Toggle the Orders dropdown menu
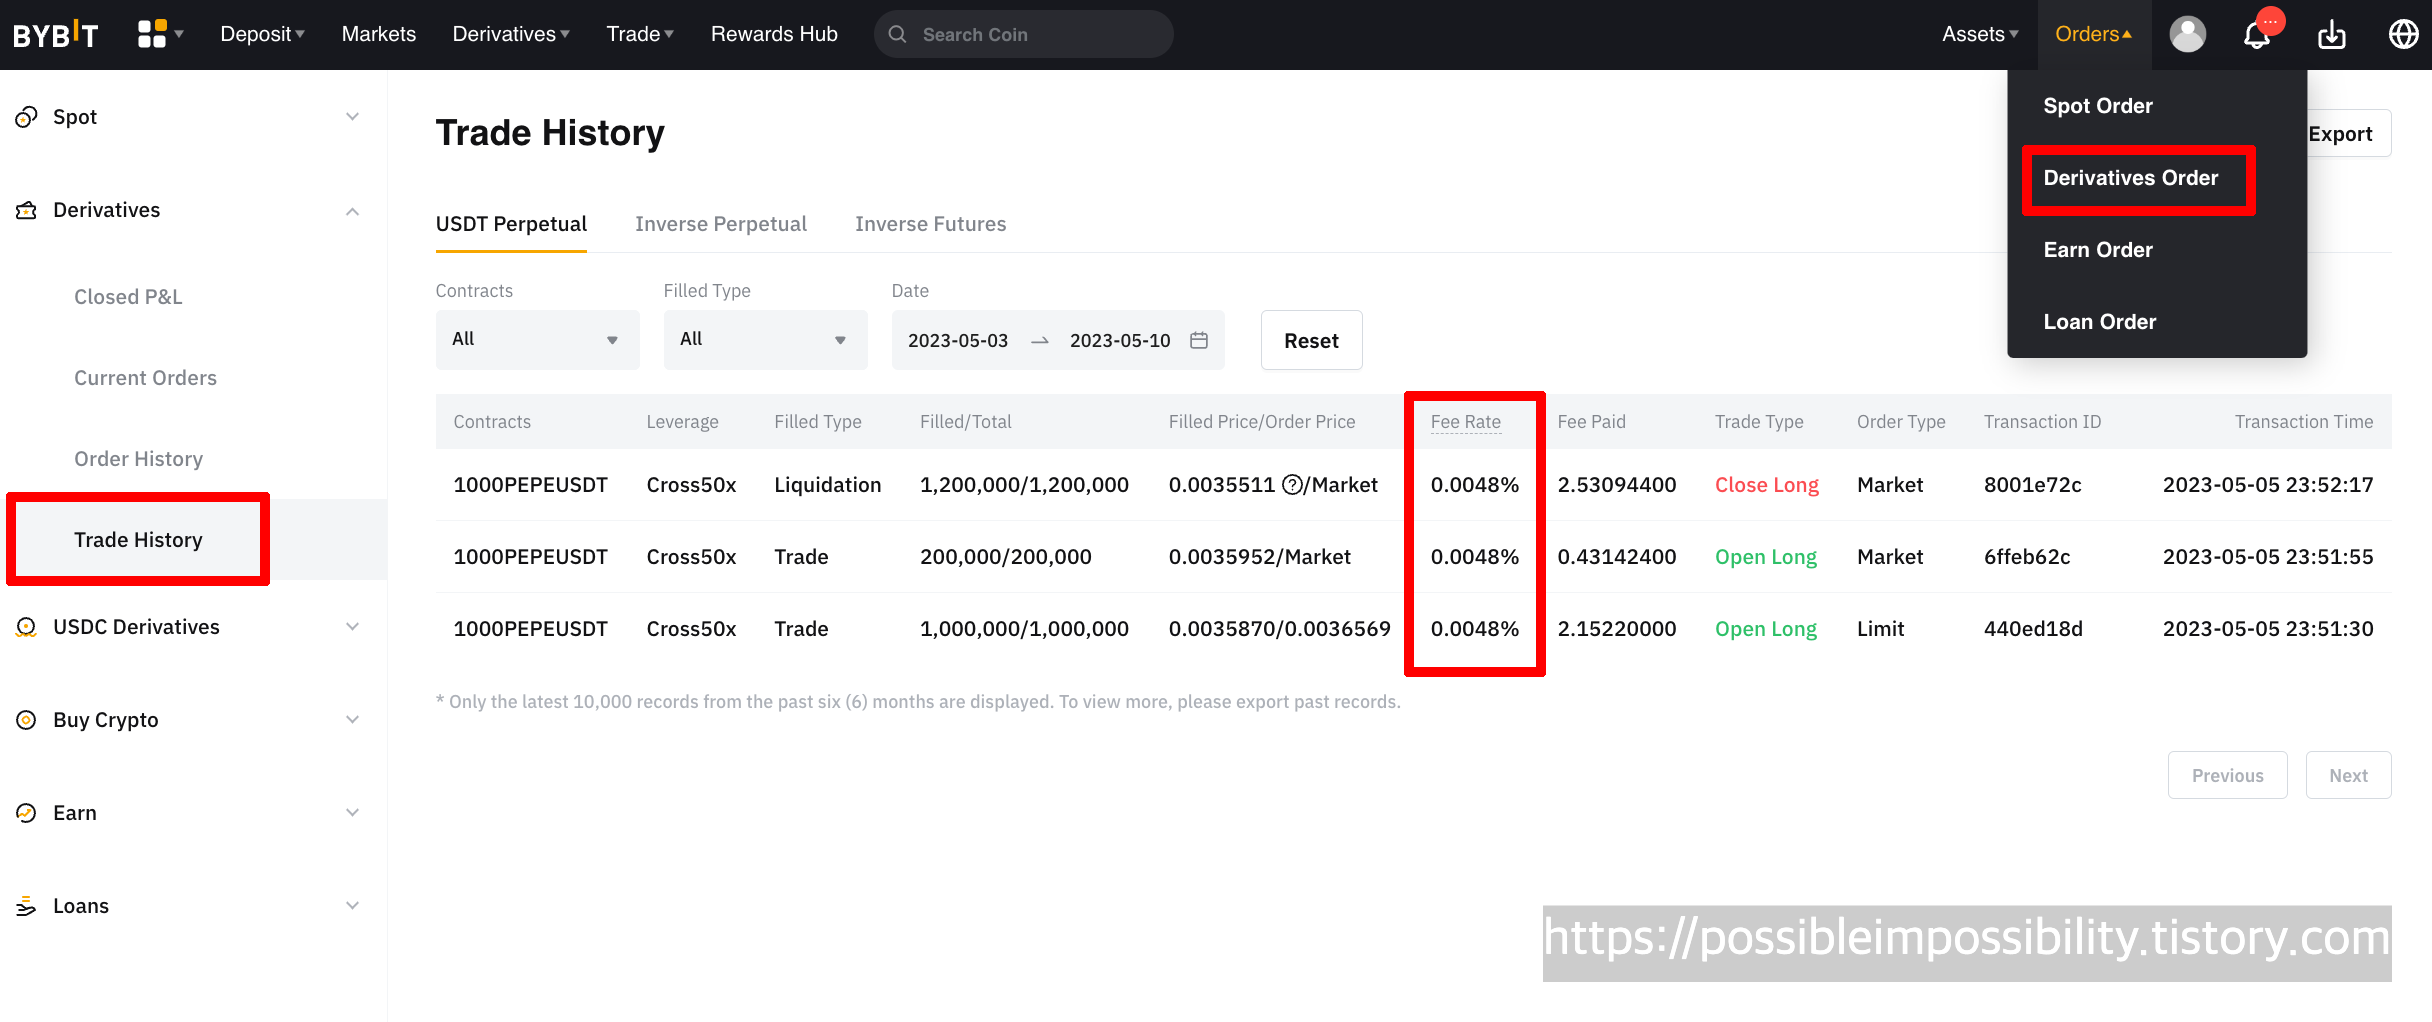This screenshot has width=2432, height=1022. click(2094, 34)
